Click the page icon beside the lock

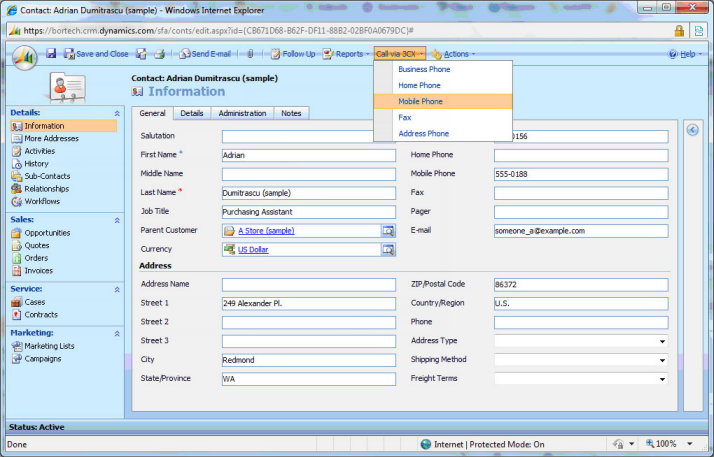click(699, 31)
